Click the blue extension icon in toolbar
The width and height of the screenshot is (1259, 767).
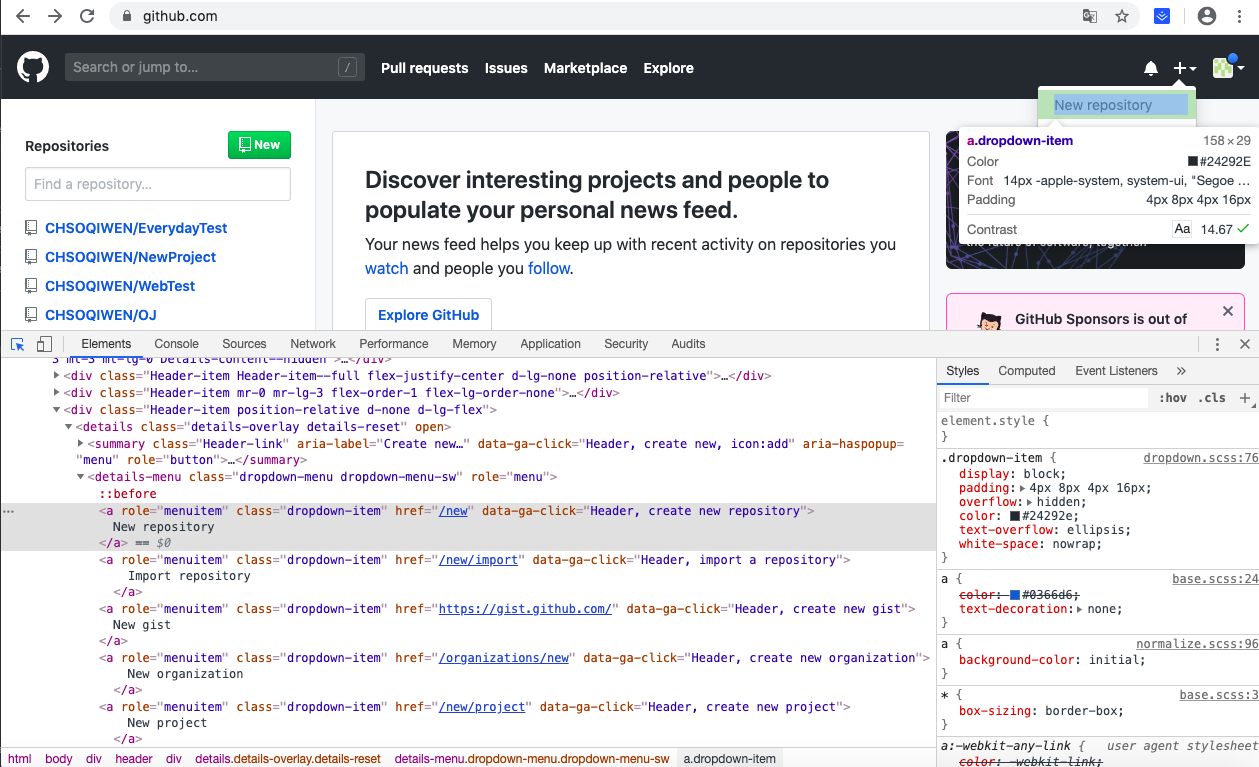point(1162,16)
